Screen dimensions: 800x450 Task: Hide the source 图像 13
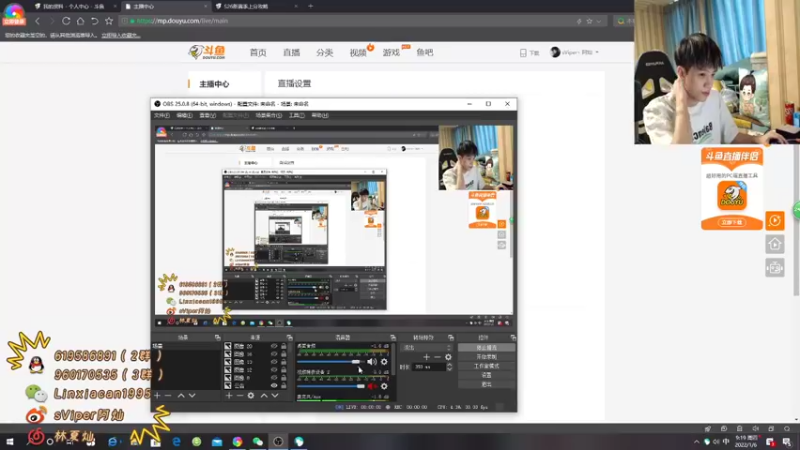[x=274, y=362]
